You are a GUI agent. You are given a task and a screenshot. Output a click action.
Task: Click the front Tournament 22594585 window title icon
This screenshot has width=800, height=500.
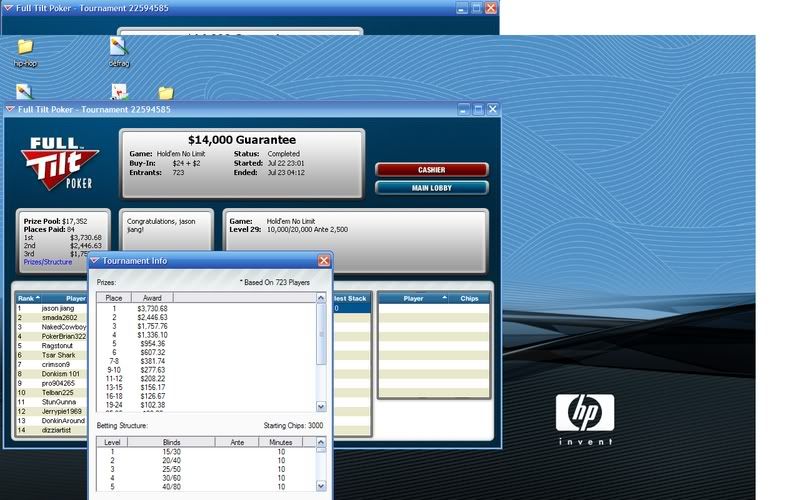click(10, 109)
